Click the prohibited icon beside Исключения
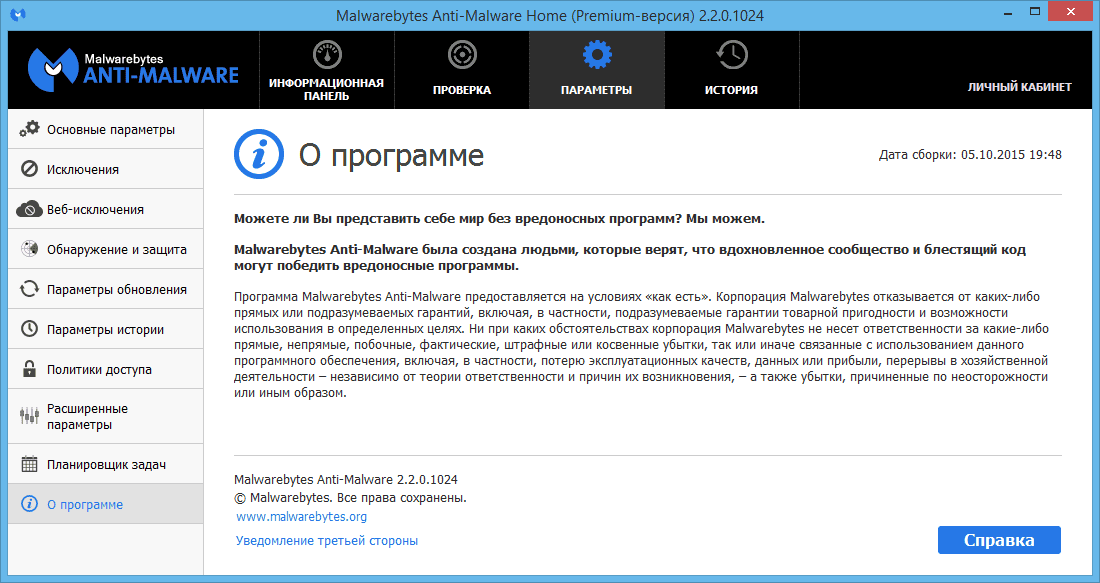This screenshot has width=1100, height=583. click(29, 169)
